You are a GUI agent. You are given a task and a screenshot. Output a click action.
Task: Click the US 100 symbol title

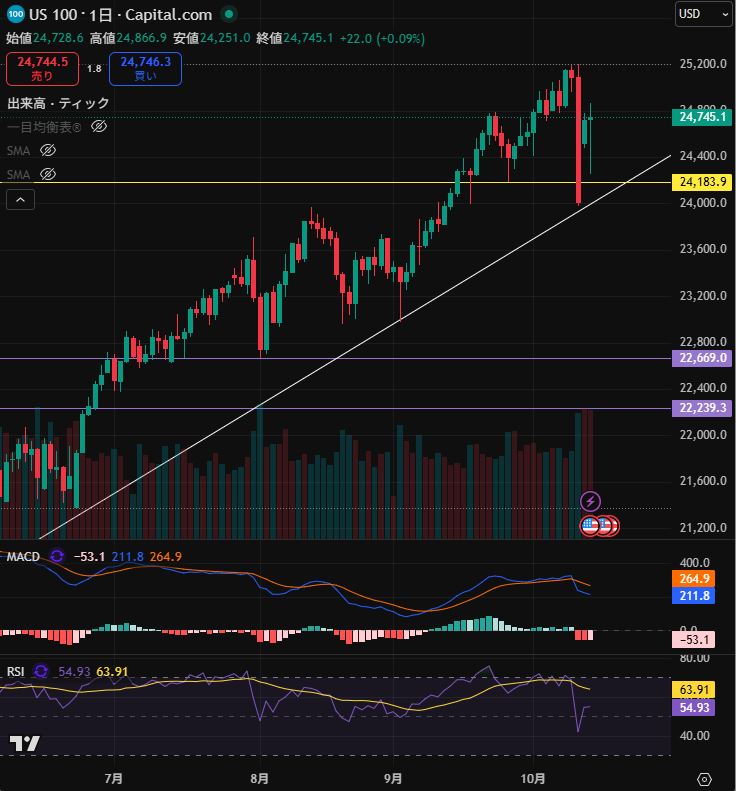point(66,15)
